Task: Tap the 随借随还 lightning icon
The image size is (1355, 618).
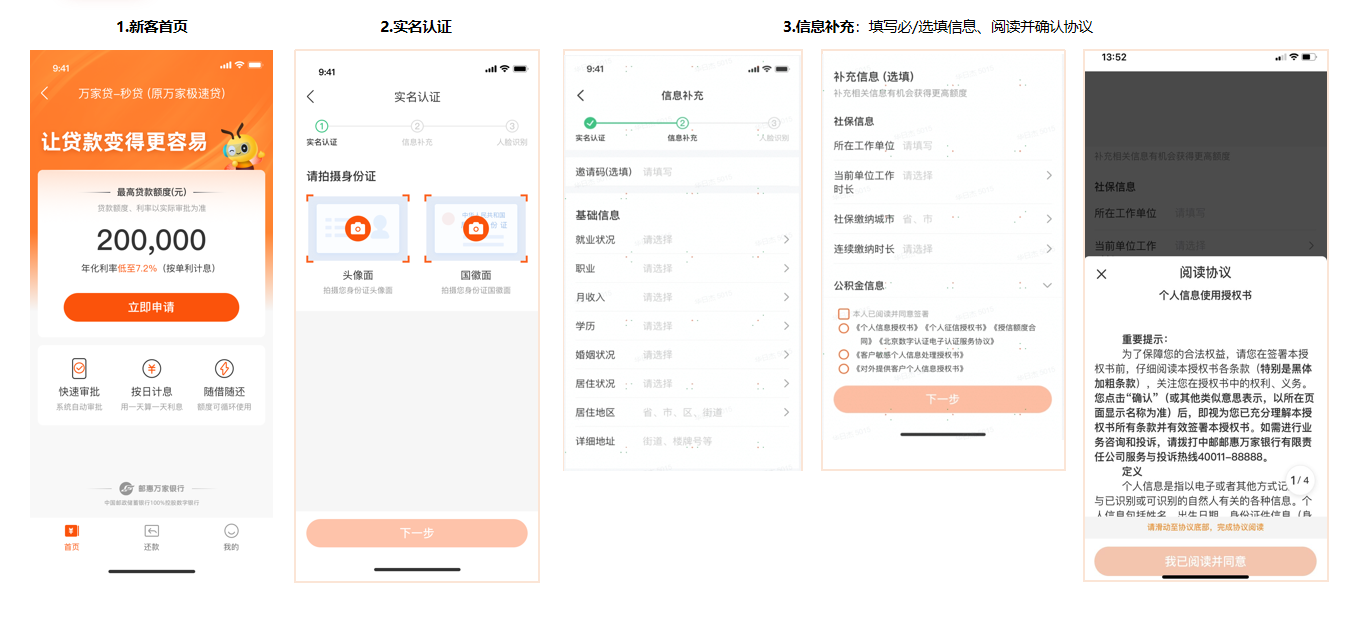Action: pyautogui.click(x=224, y=368)
